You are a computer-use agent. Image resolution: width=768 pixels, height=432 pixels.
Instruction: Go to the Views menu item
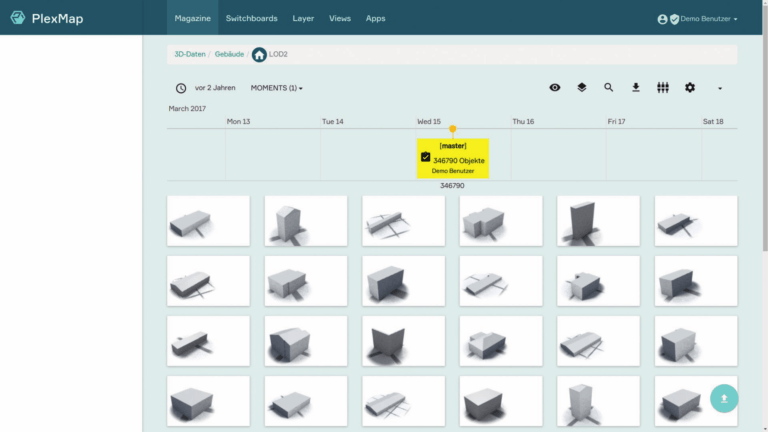(340, 18)
